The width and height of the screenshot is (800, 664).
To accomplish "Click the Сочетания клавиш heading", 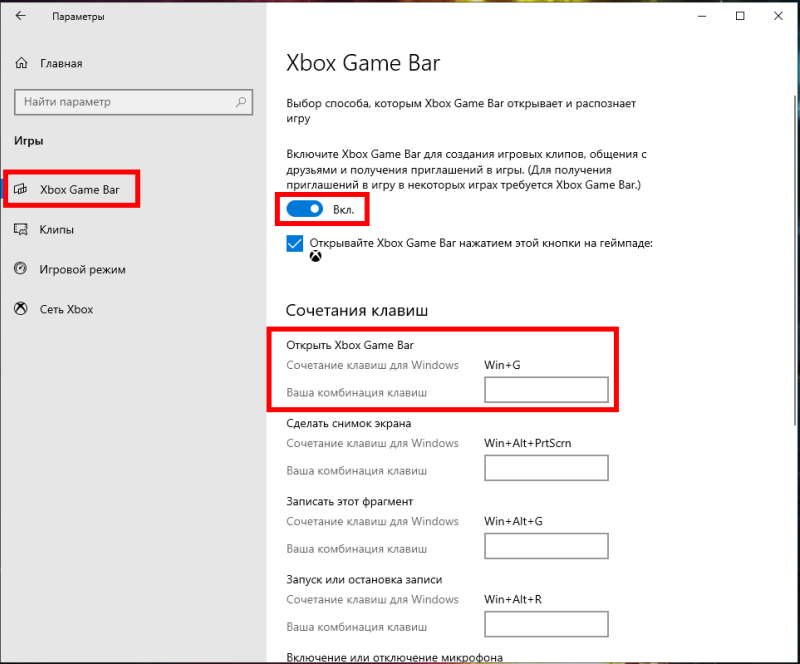I will [x=357, y=310].
